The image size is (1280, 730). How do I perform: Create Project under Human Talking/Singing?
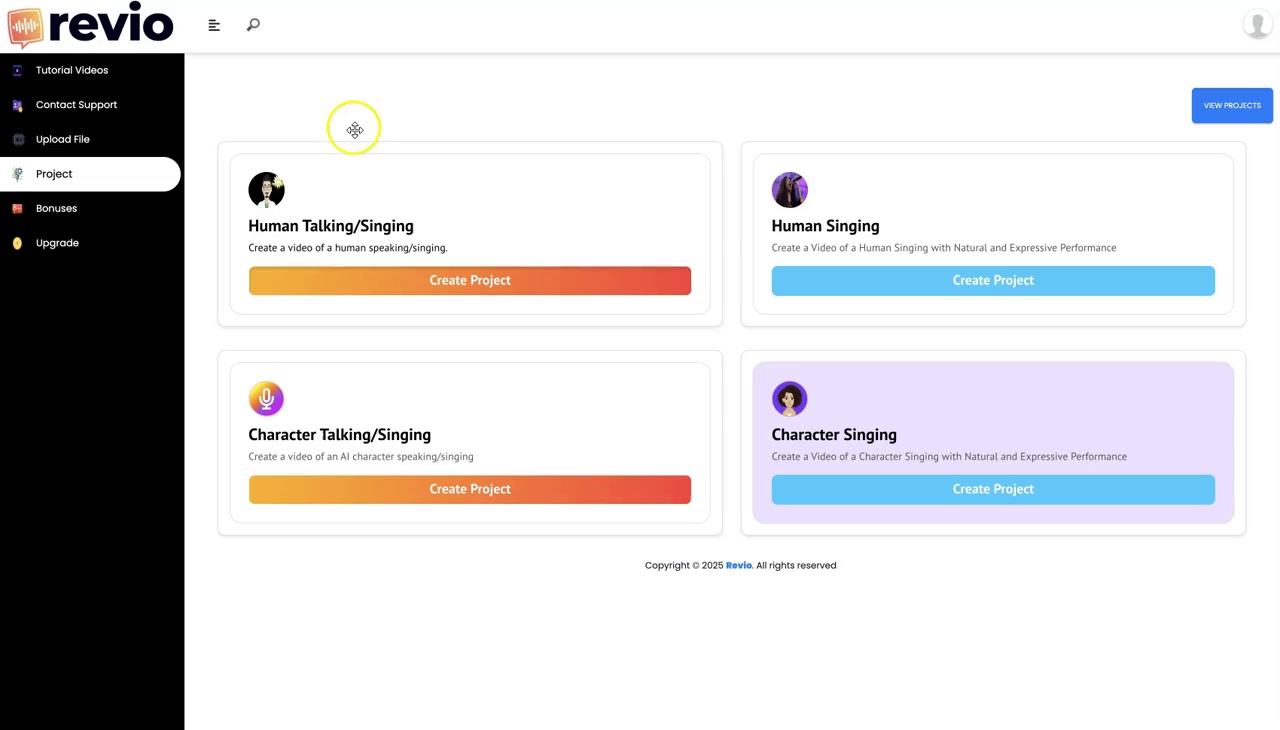coord(470,281)
